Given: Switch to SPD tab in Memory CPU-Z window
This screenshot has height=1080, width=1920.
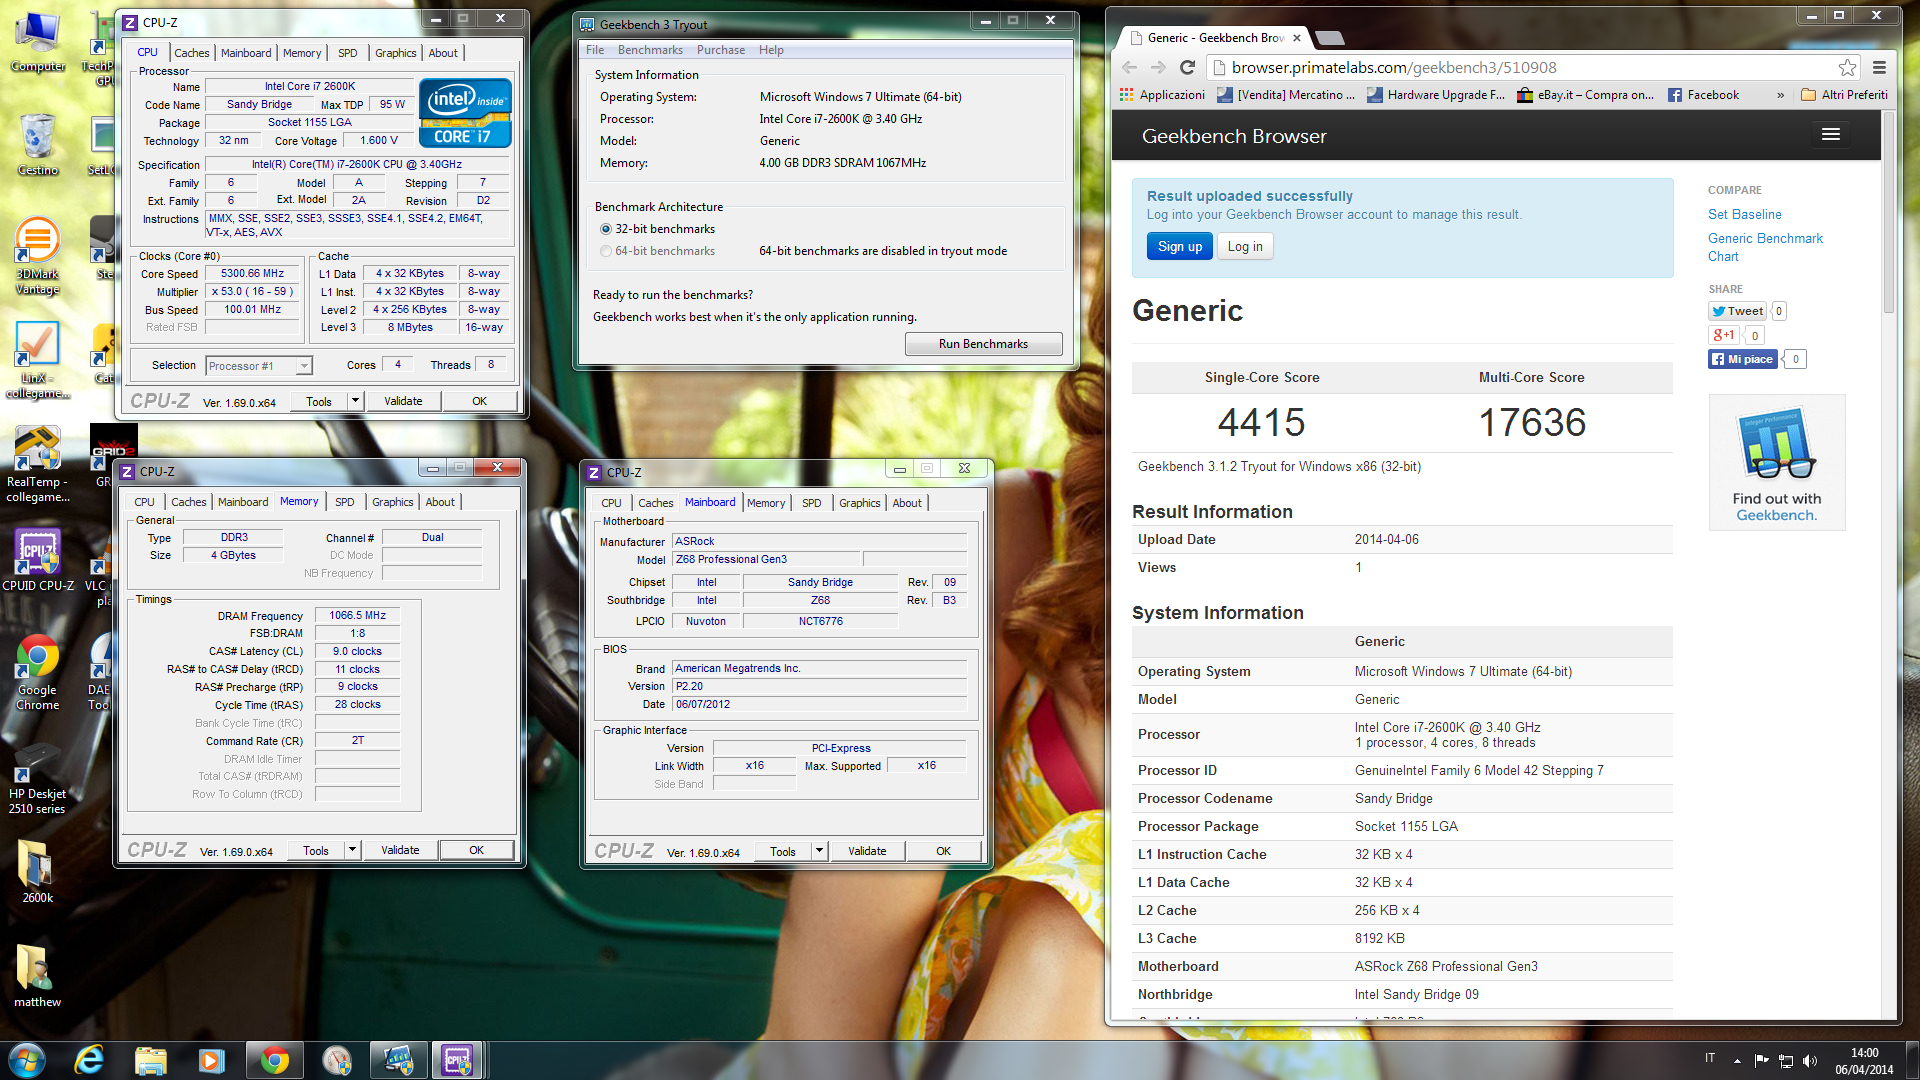Looking at the screenshot, I should point(345,502).
